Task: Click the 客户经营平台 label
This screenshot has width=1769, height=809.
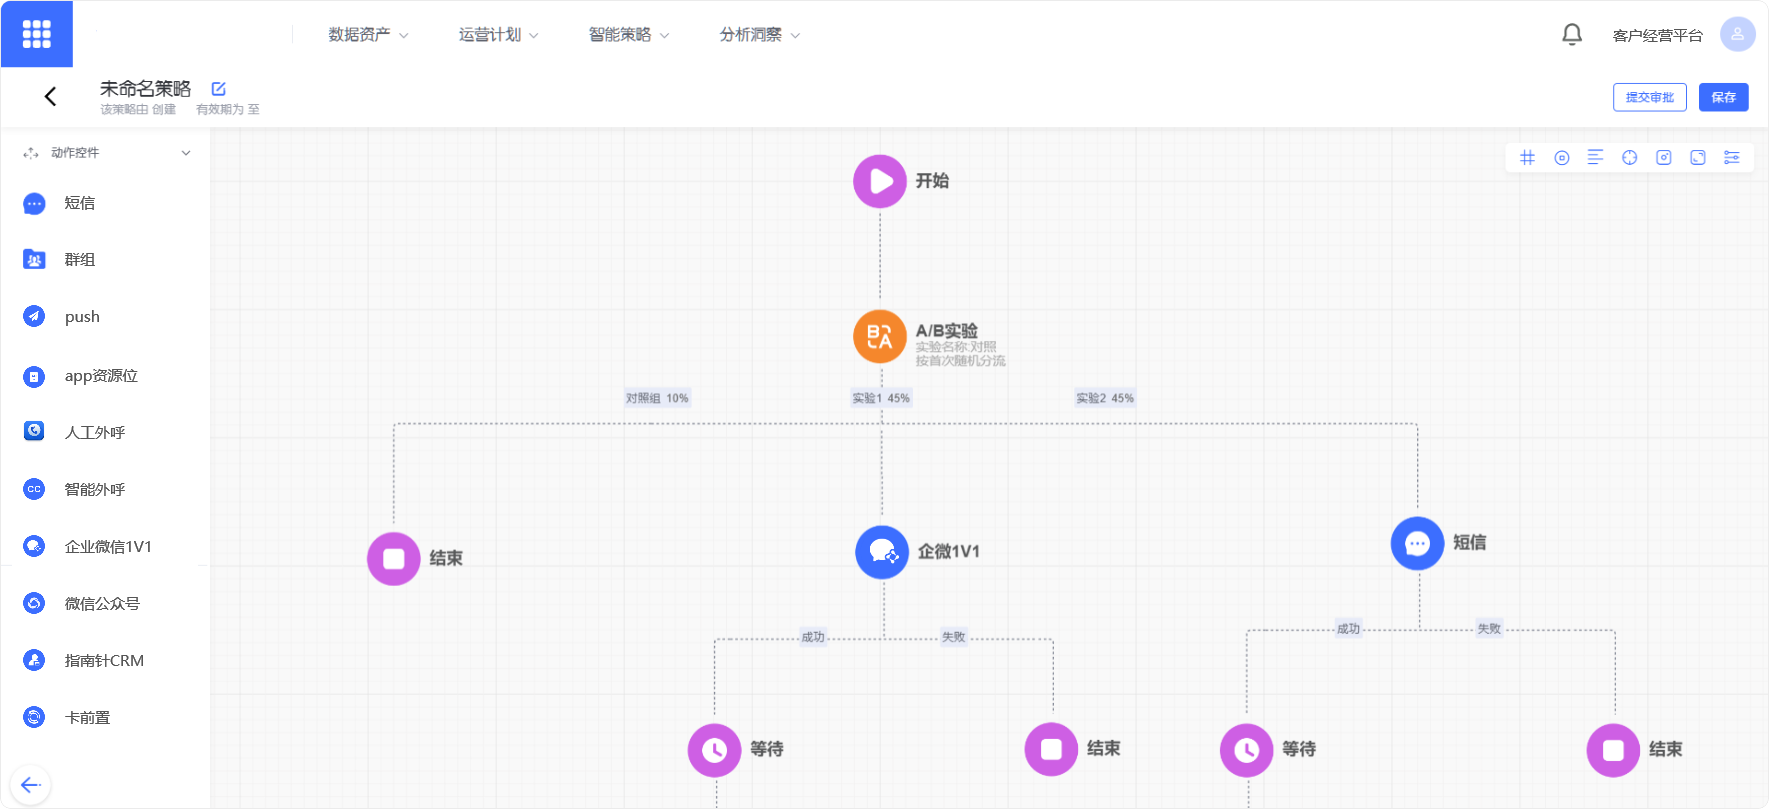Action: 1657,35
